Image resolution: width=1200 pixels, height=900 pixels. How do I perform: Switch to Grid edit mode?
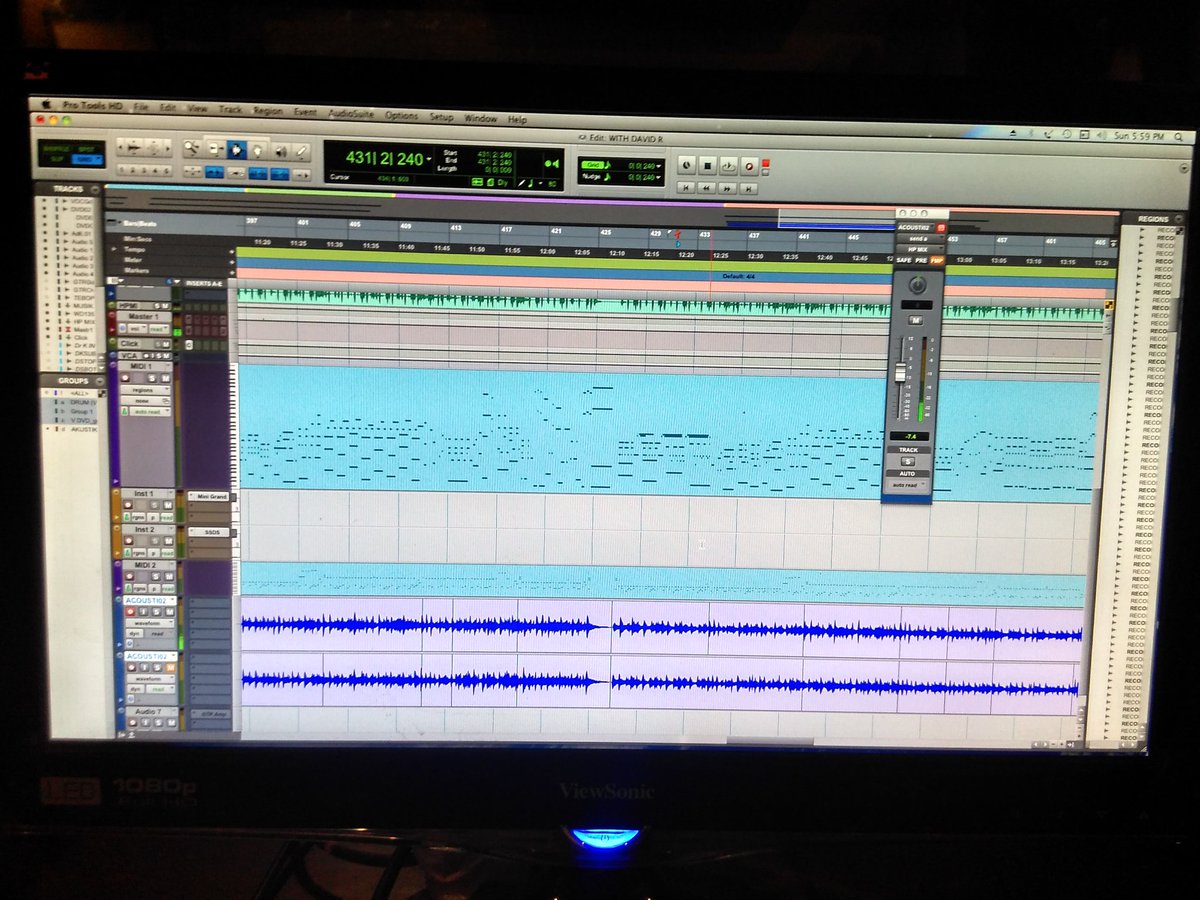tap(87, 158)
